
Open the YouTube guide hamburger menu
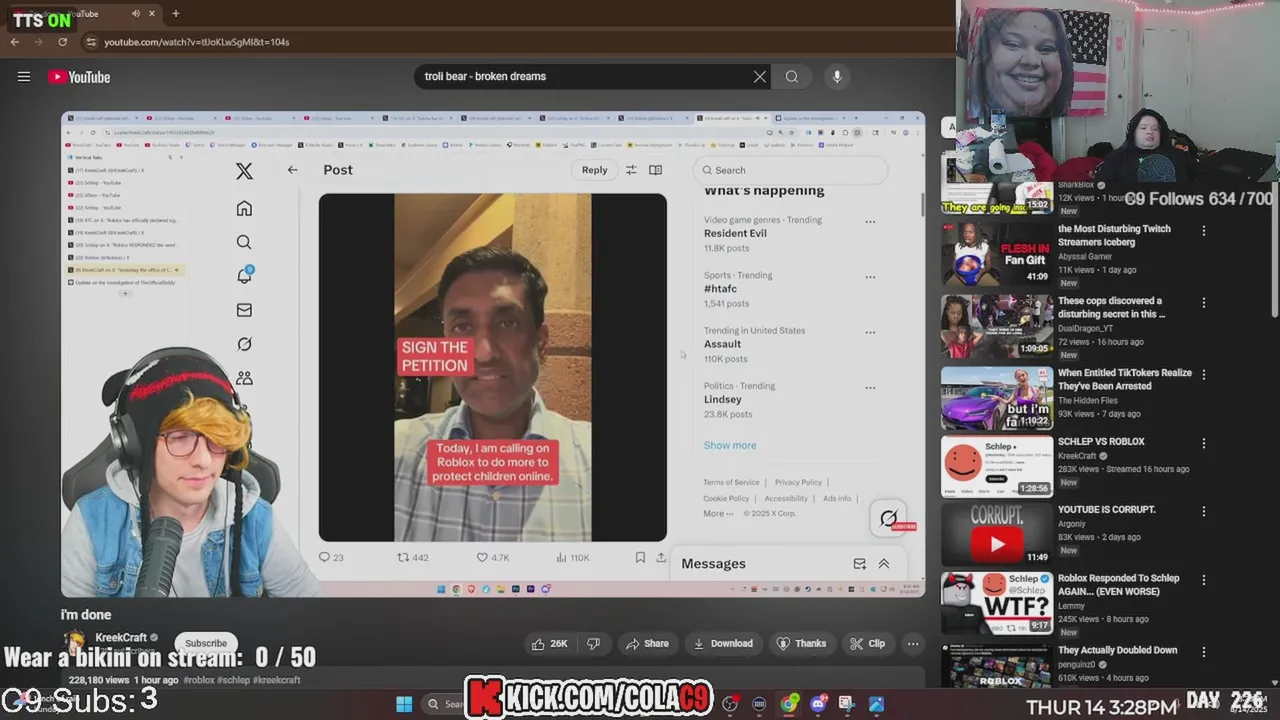click(x=24, y=77)
